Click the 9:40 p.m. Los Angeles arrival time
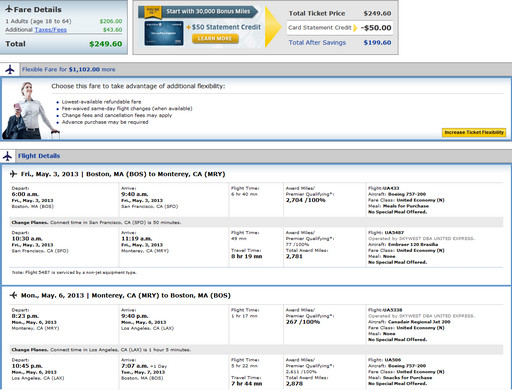512x390 pixels. point(135,316)
